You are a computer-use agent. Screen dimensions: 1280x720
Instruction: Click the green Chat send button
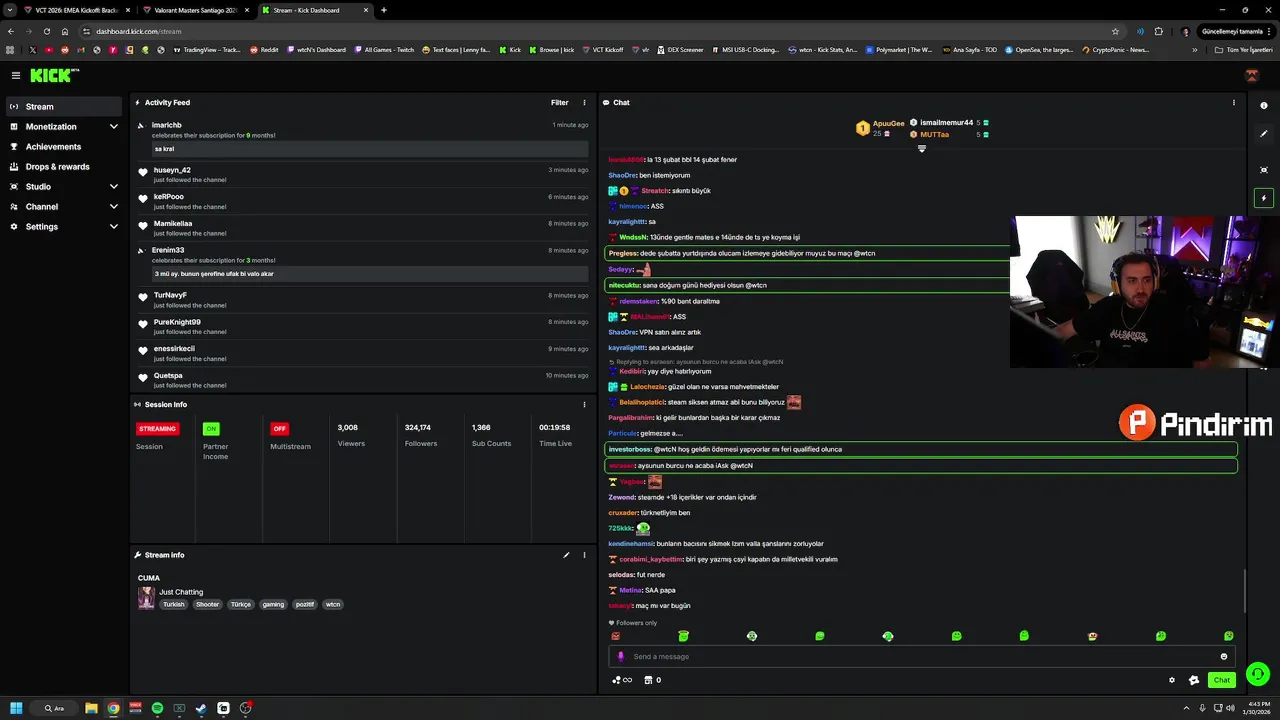1222,680
